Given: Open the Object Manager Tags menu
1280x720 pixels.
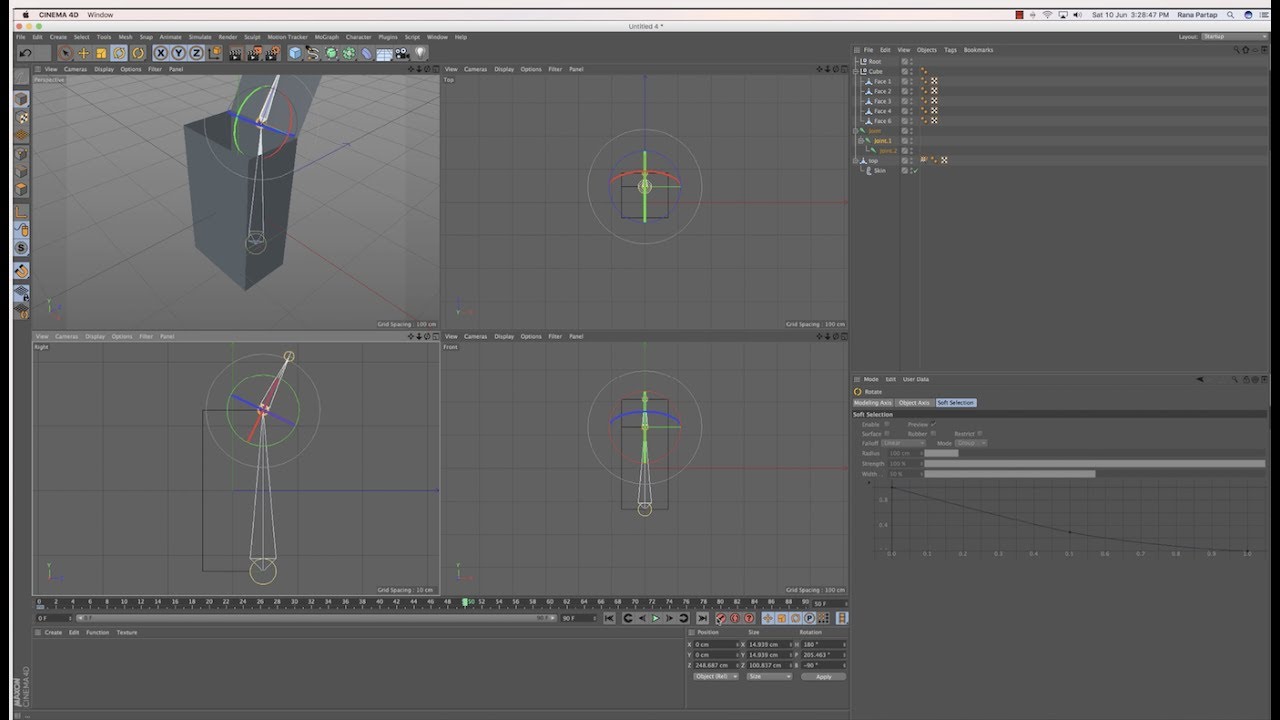Looking at the screenshot, I should 950,50.
